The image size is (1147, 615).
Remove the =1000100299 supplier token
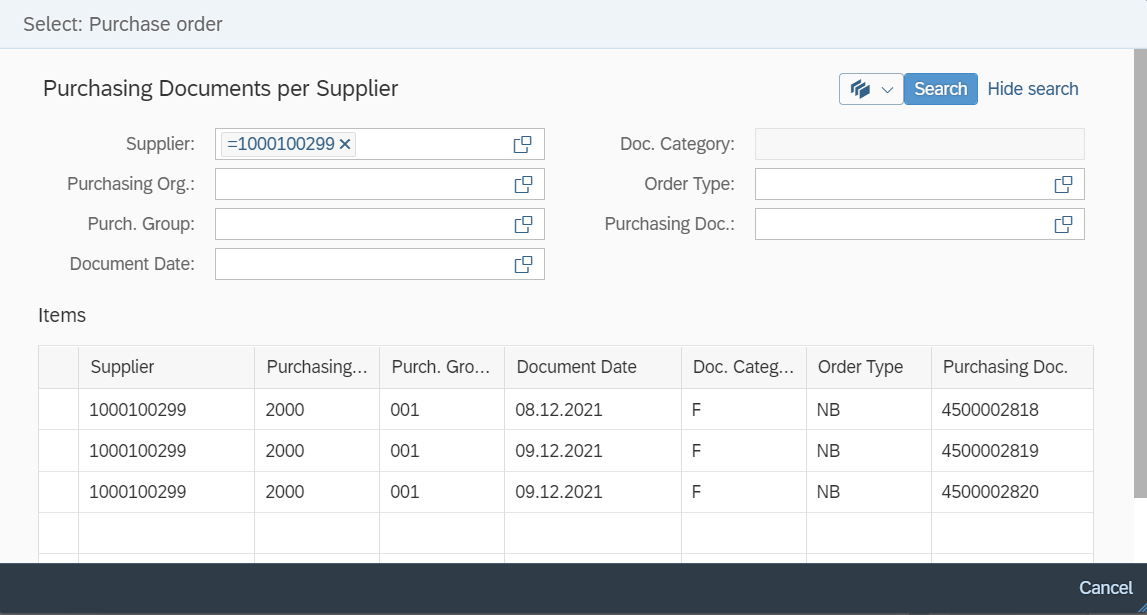click(x=345, y=145)
